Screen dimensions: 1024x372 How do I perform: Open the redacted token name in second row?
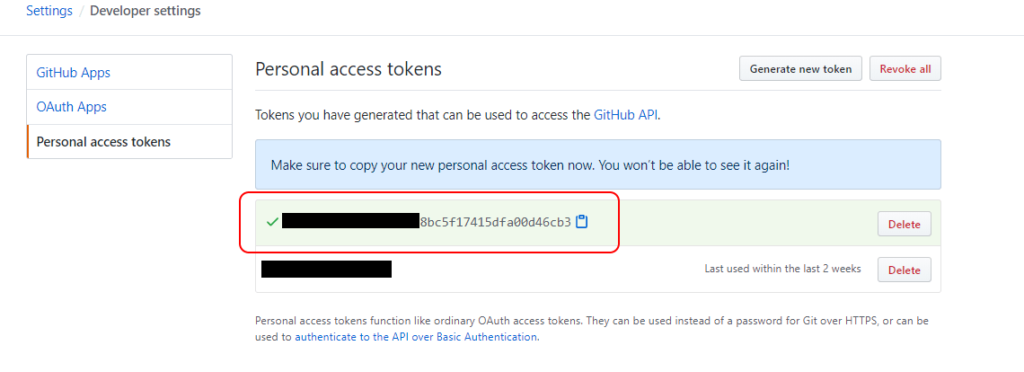(327, 269)
